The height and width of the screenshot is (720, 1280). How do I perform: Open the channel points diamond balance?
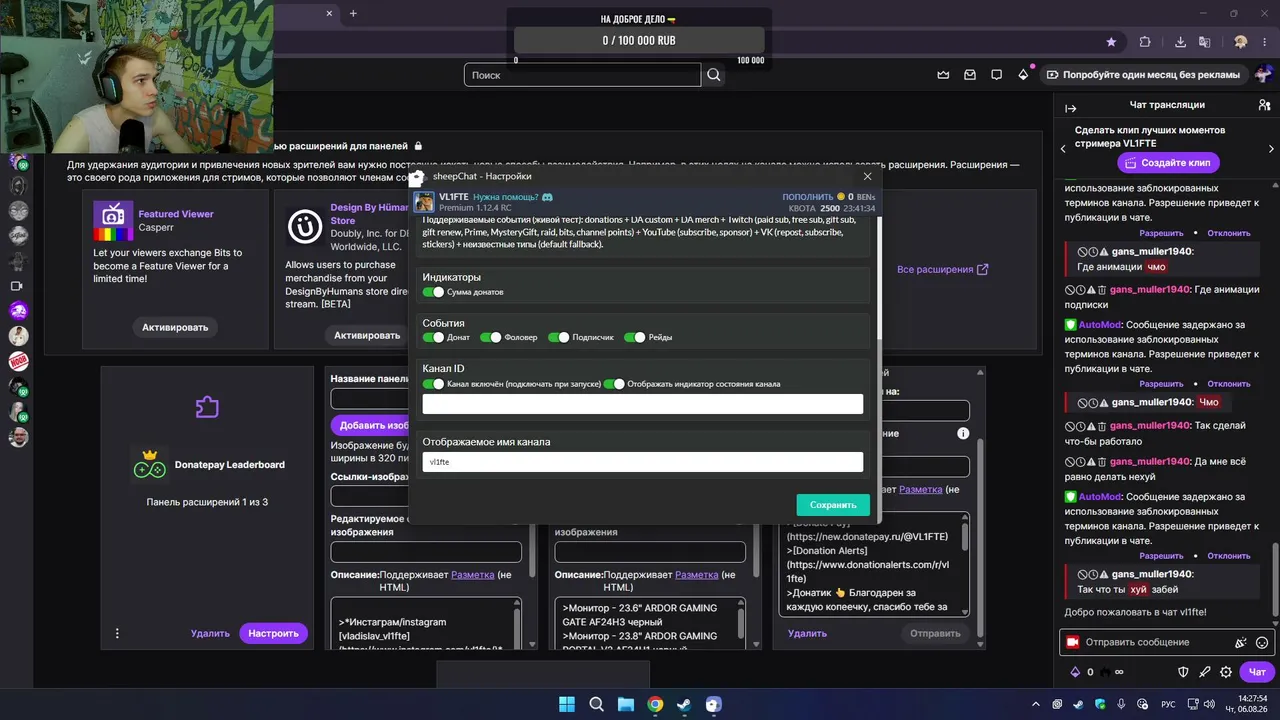tap(1084, 672)
